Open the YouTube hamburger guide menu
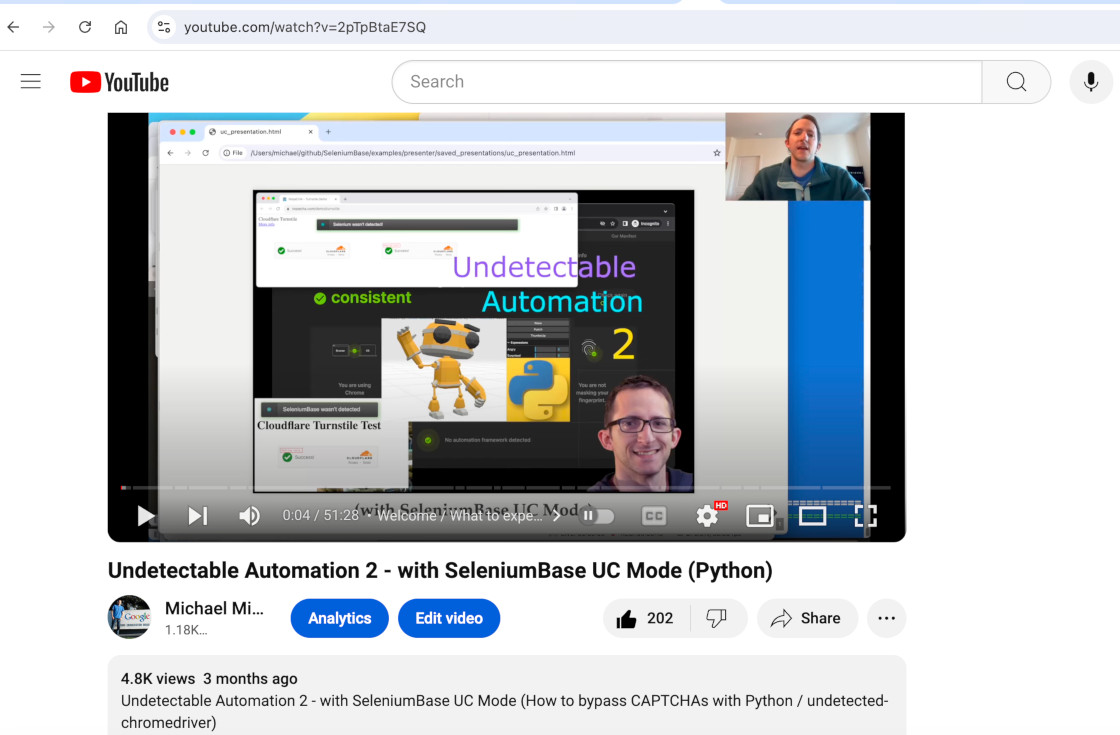This screenshot has width=1120, height=735. 31,81
